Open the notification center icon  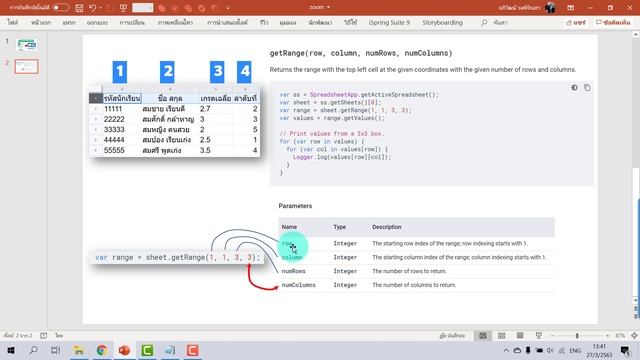click(624, 351)
